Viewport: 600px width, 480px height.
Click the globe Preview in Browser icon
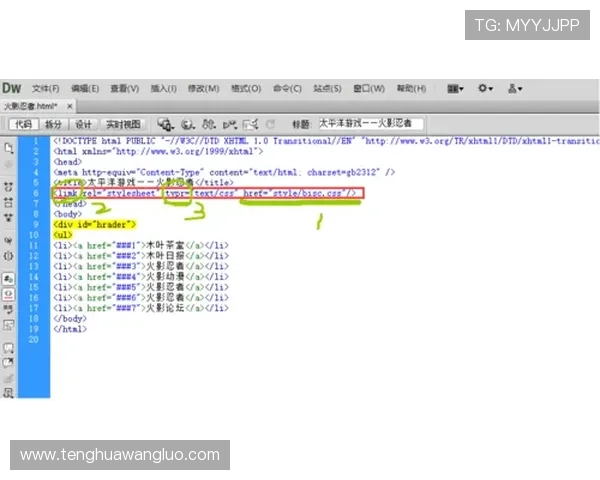coord(188,124)
